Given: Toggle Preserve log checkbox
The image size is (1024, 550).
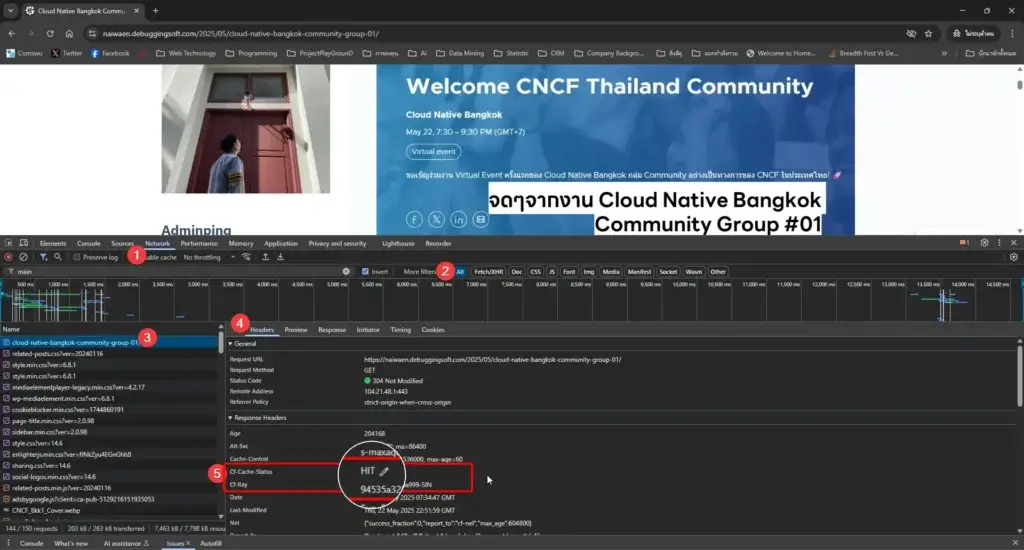Looking at the screenshot, I should click(76, 257).
